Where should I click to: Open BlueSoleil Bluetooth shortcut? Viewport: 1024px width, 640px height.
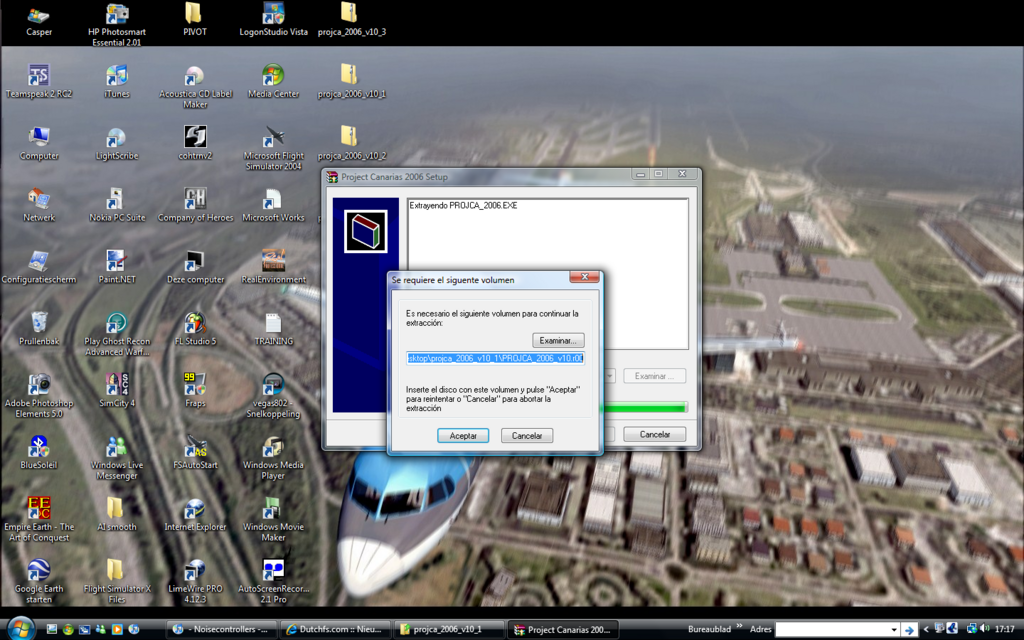39,452
